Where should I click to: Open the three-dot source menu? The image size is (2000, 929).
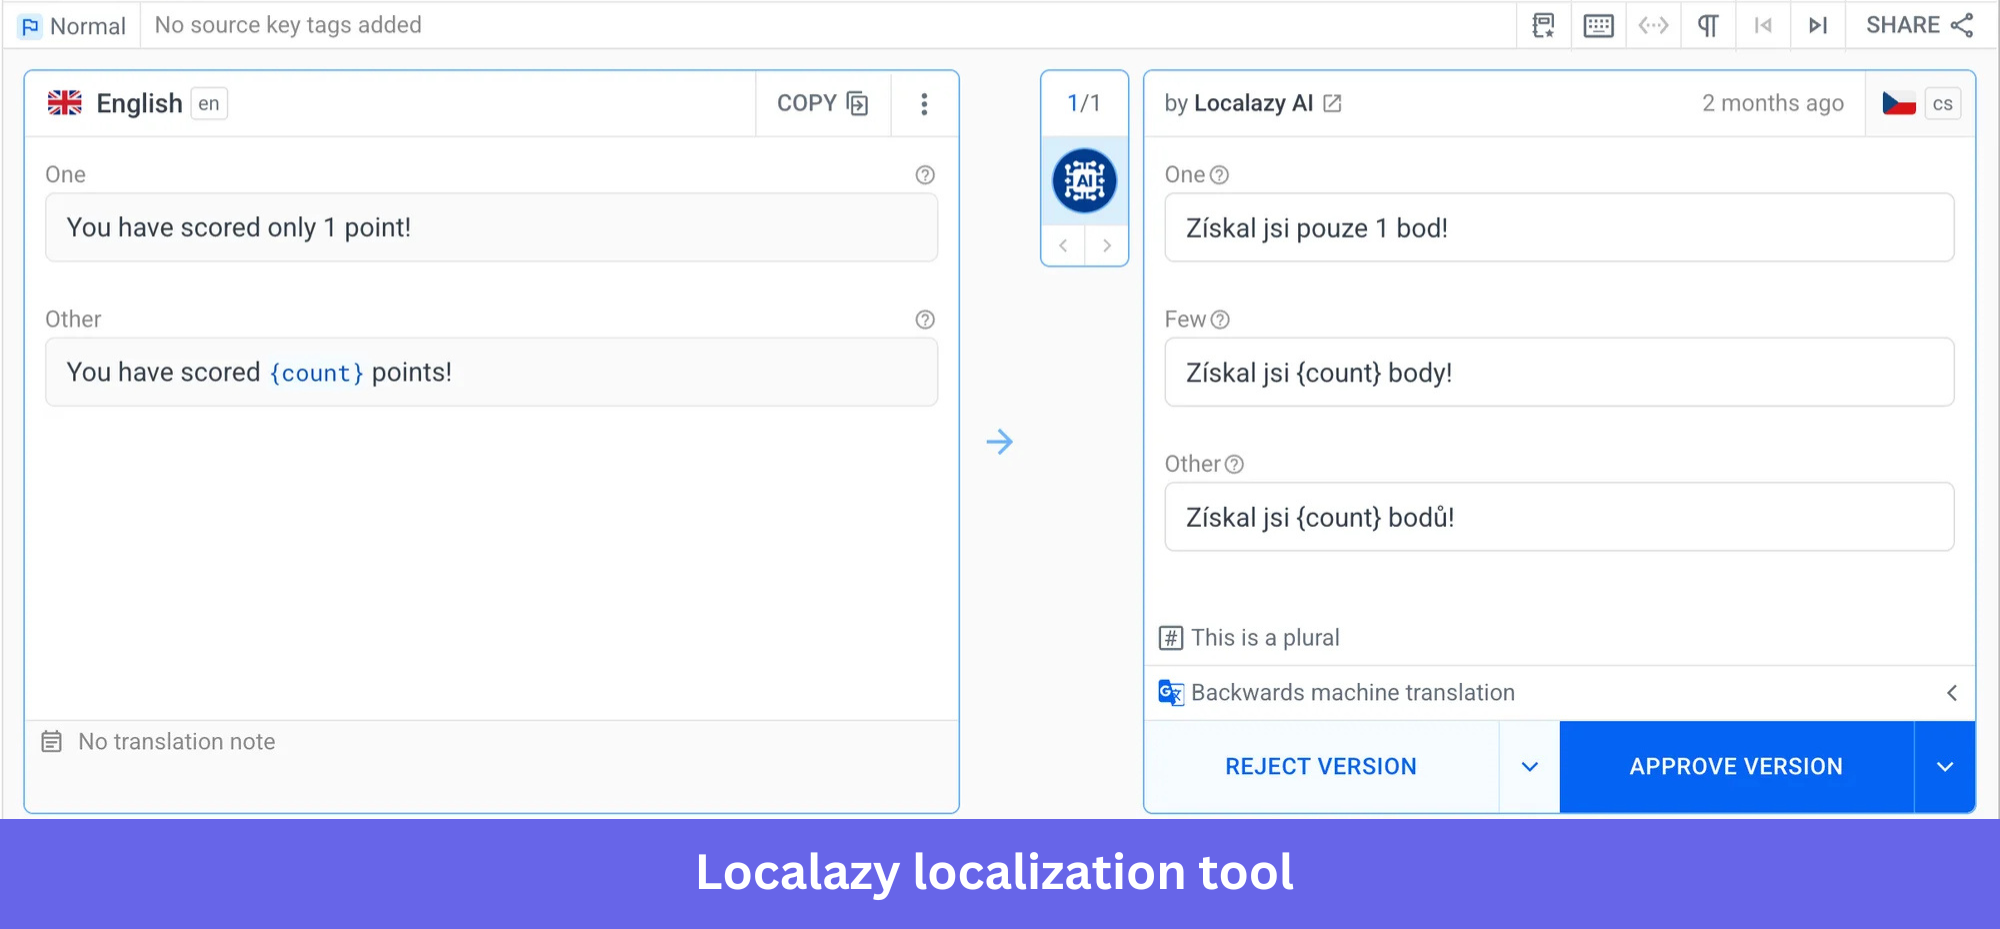[924, 103]
